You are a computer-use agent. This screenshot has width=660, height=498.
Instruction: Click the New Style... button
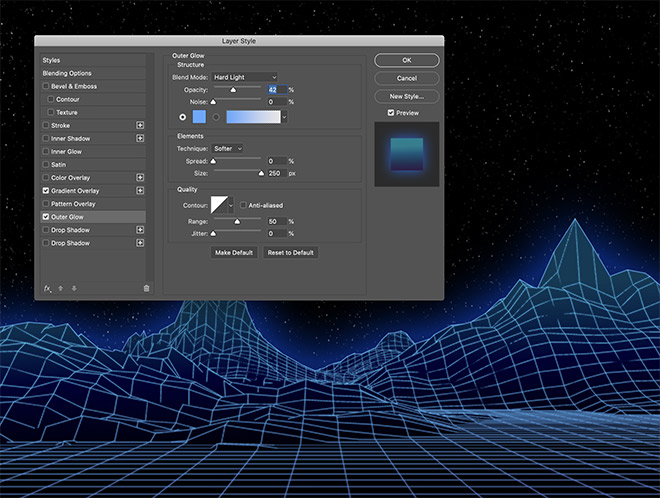click(407, 96)
